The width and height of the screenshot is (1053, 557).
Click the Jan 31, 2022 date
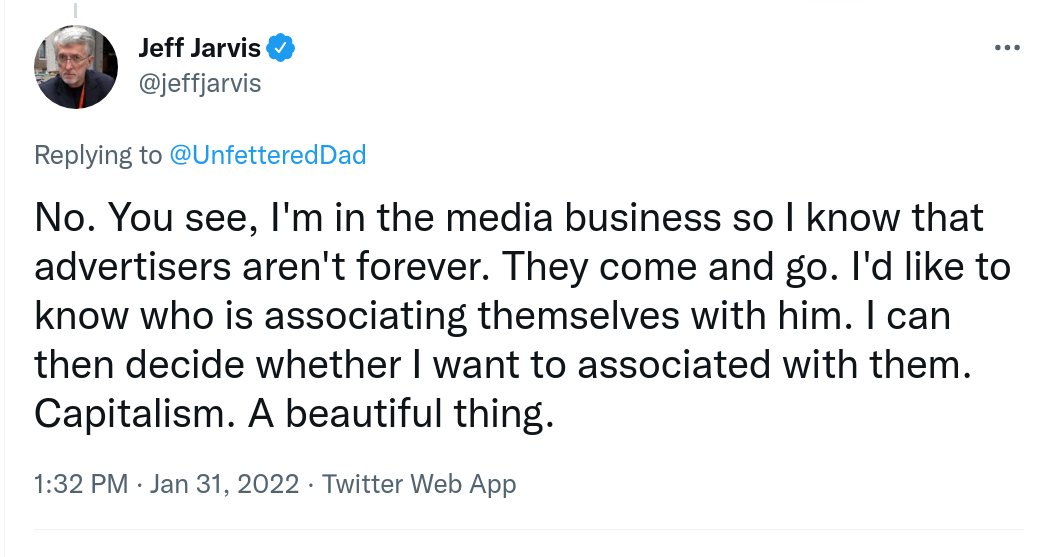click(x=226, y=485)
